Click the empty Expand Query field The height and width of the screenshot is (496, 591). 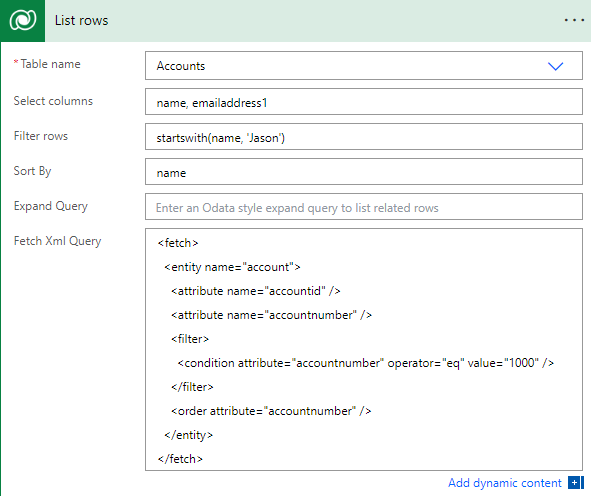coord(364,207)
